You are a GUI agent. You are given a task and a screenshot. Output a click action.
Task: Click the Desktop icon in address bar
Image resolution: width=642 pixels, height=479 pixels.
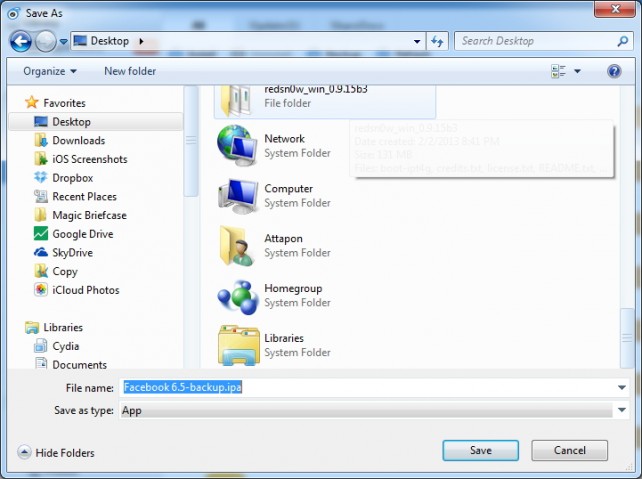[80, 41]
